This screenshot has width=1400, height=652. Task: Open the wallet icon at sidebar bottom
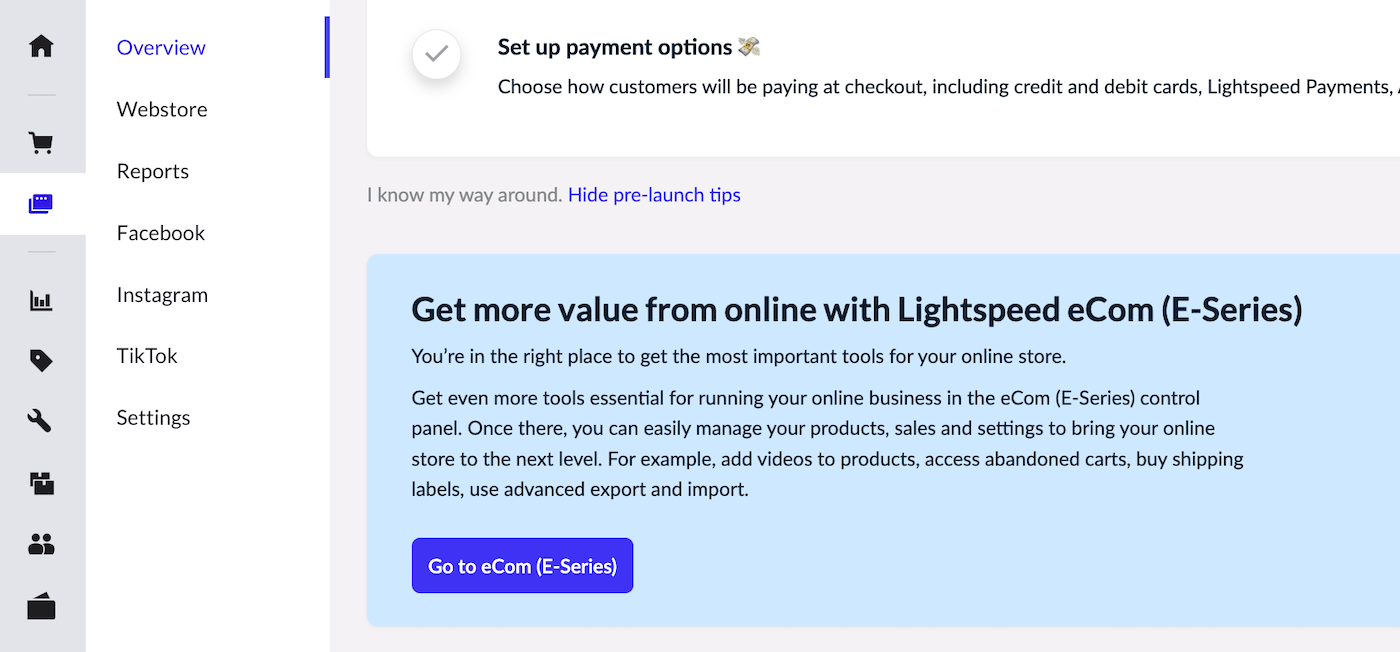pos(41,607)
